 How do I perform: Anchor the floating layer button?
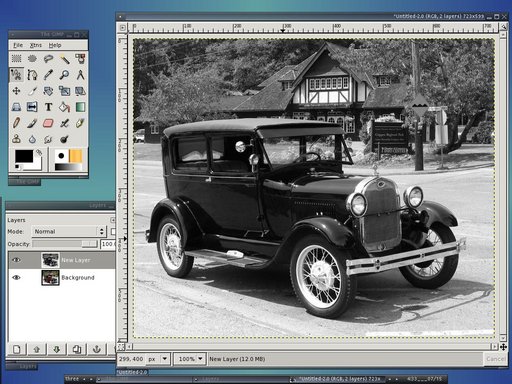point(97,349)
